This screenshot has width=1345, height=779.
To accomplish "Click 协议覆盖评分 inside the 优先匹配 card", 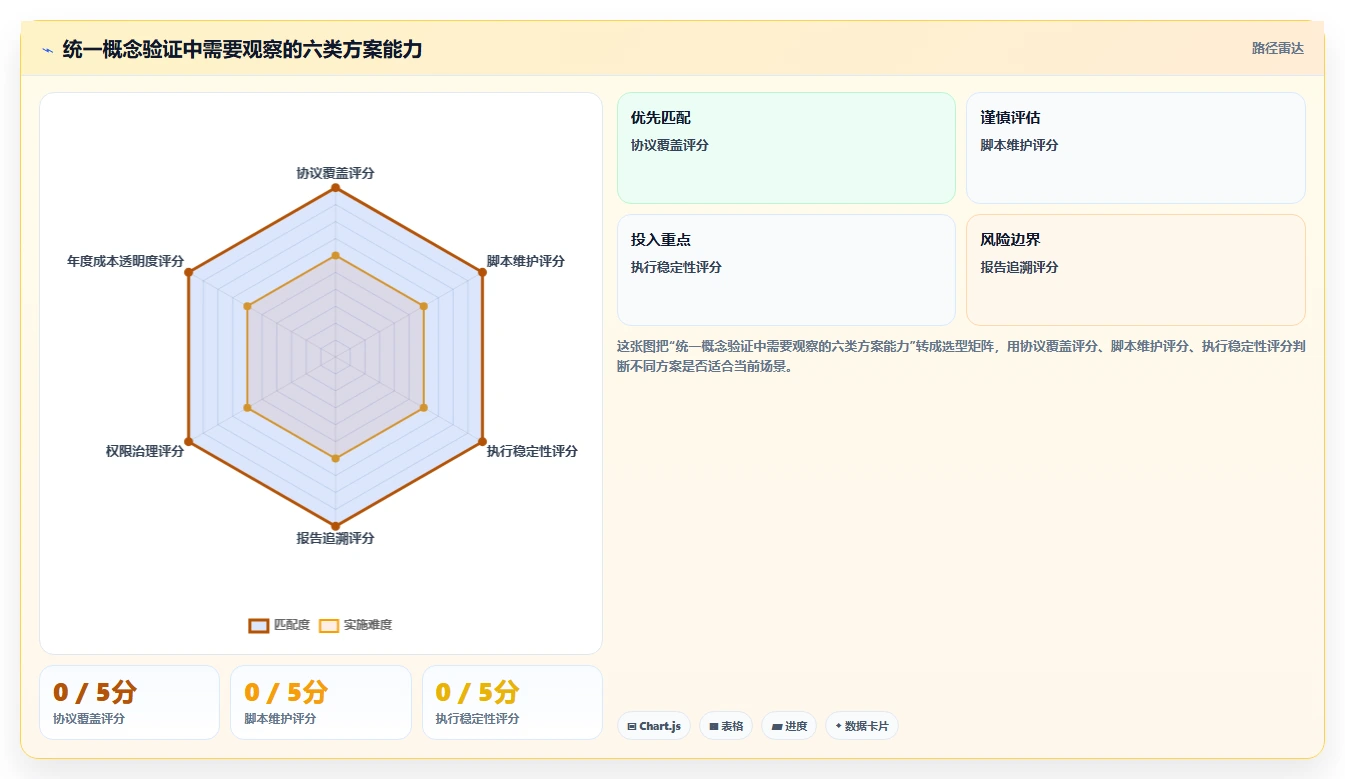I will pyautogui.click(x=670, y=145).
